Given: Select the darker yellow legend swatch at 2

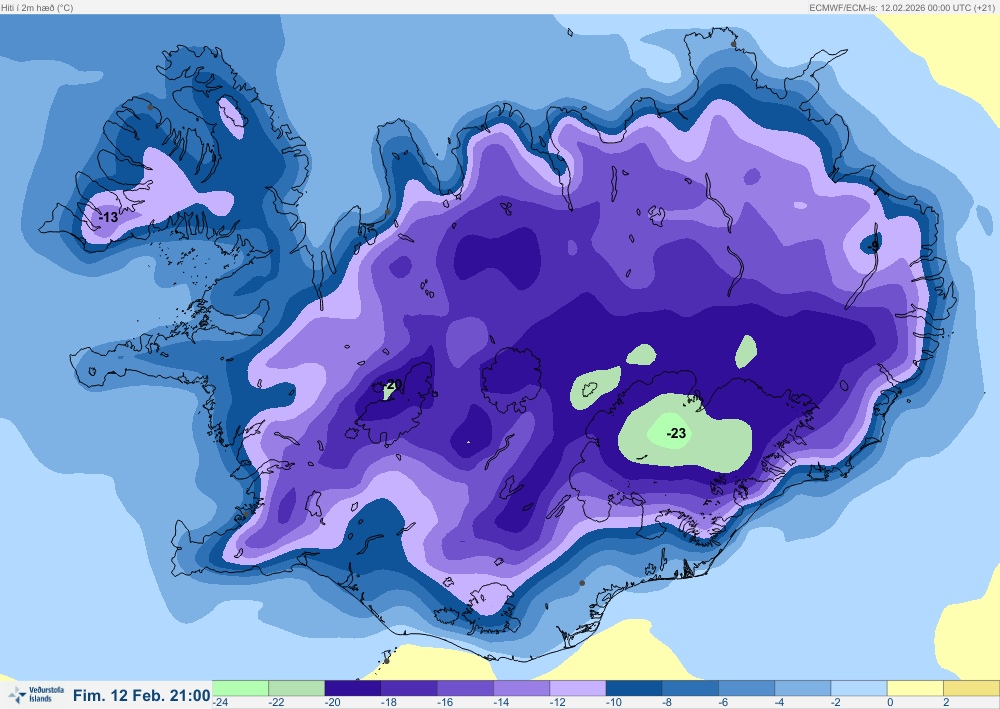Looking at the screenshot, I should (x=971, y=688).
